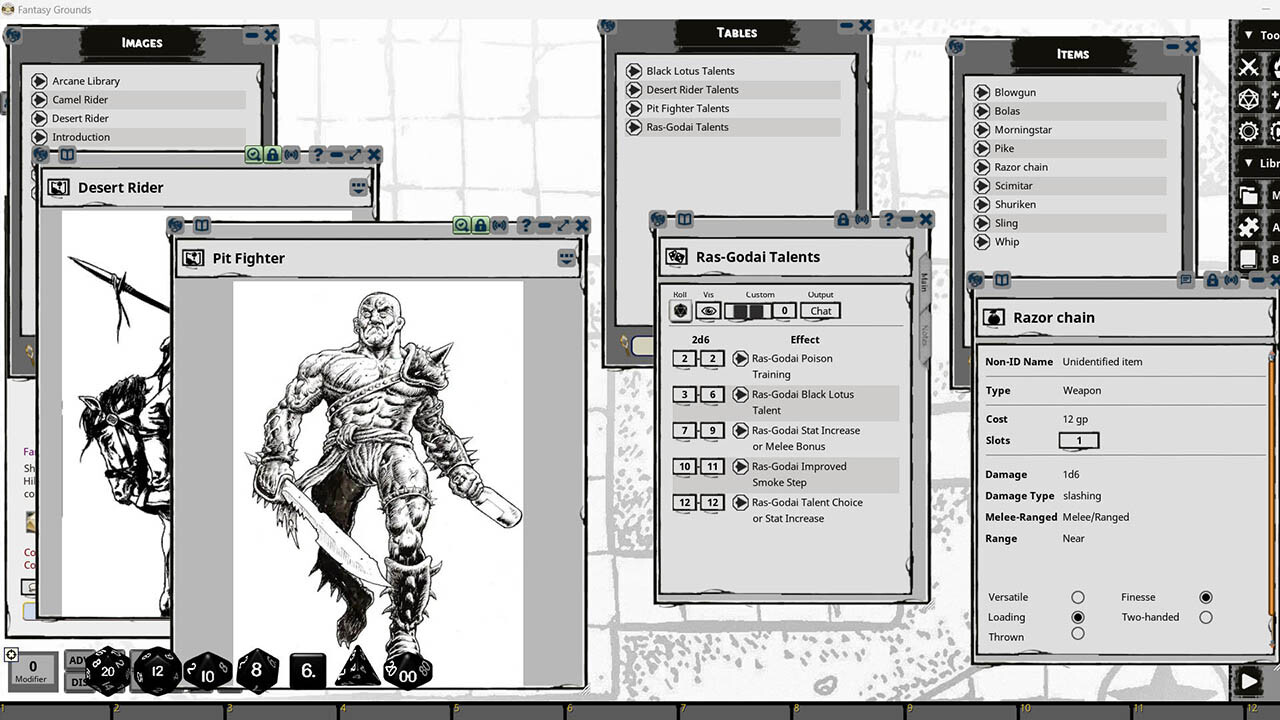This screenshot has height=720, width=1280.
Task: Open the Modules folder icon in the Library sidebar
Action: 1249,196
